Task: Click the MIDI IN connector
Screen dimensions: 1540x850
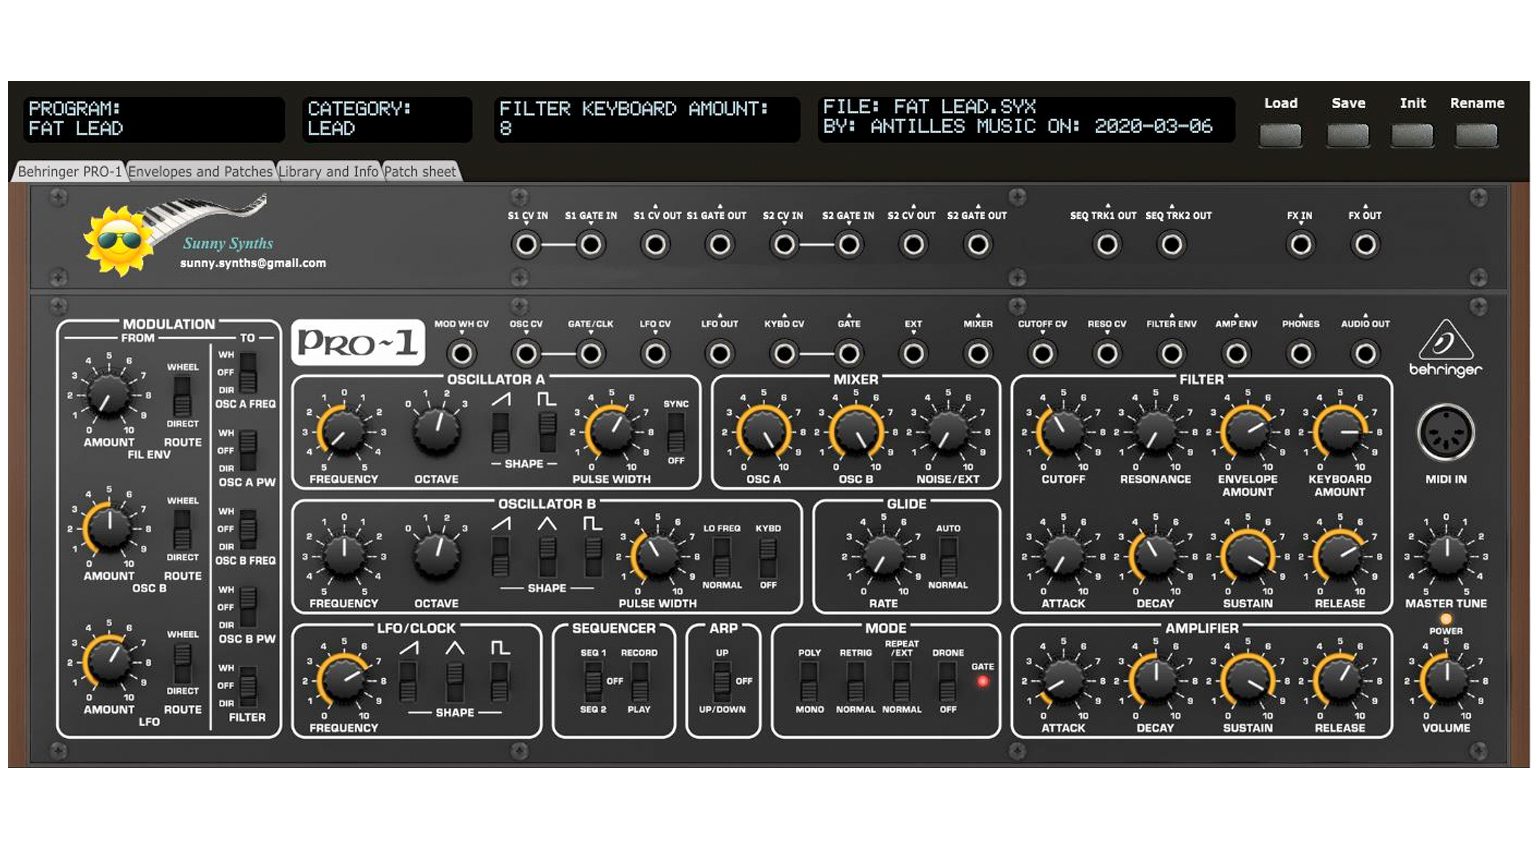Action: coord(1446,434)
